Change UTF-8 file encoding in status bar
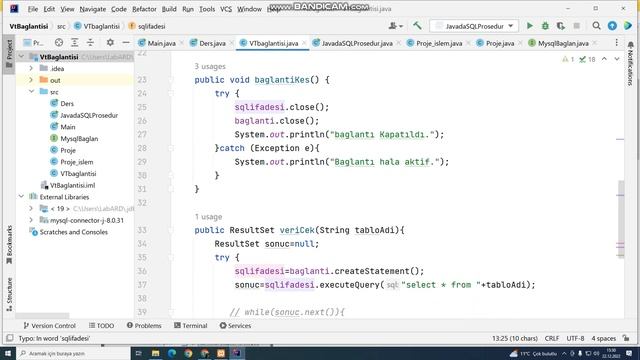The width and height of the screenshot is (640, 360). (x=575, y=338)
